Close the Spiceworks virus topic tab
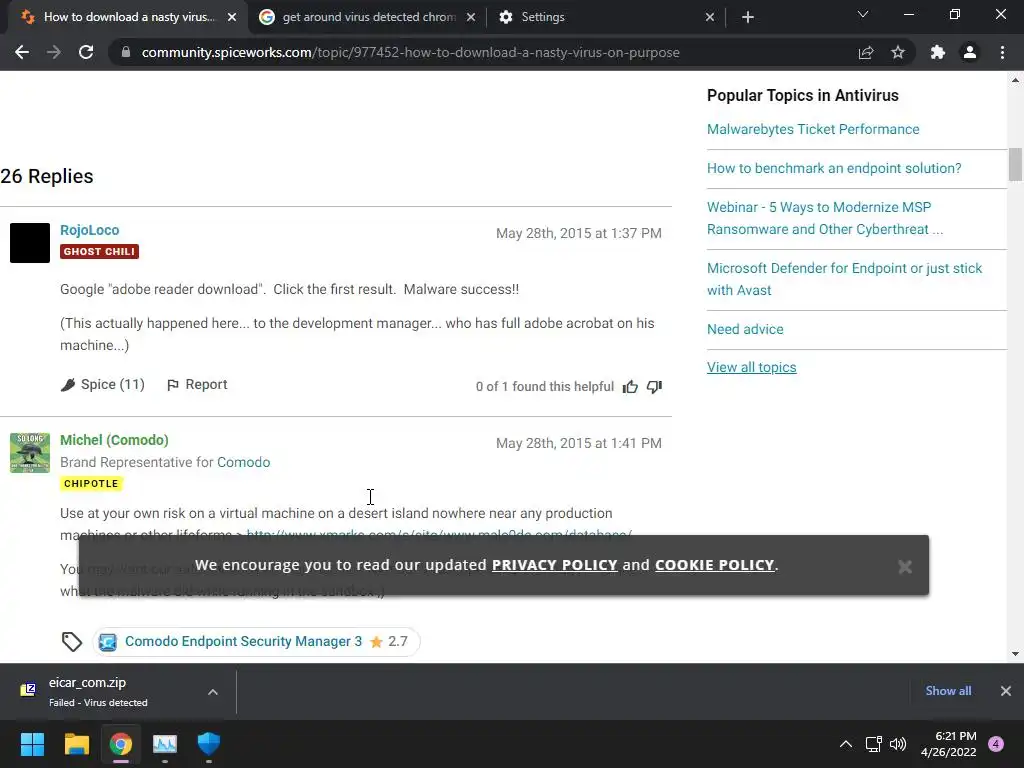 click(232, 17)
